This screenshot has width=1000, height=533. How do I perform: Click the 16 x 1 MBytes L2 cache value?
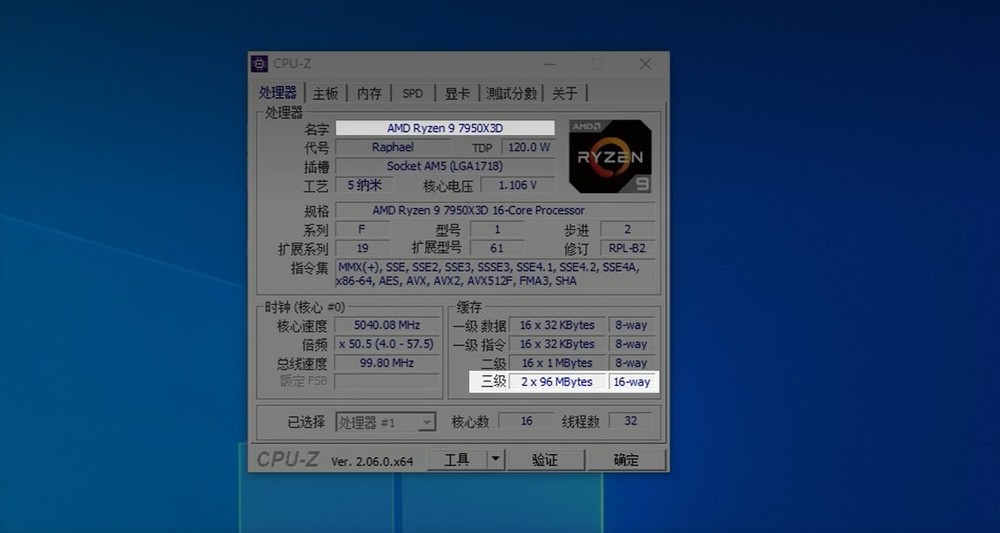(x=557, y=363)
